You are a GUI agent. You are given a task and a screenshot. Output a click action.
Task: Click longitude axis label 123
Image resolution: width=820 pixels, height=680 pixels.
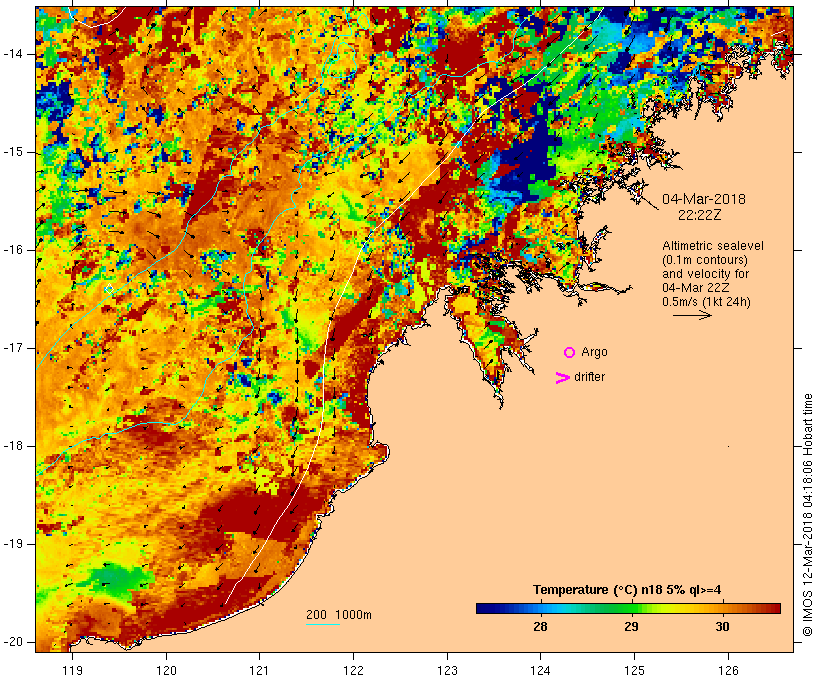coord(447,670)
